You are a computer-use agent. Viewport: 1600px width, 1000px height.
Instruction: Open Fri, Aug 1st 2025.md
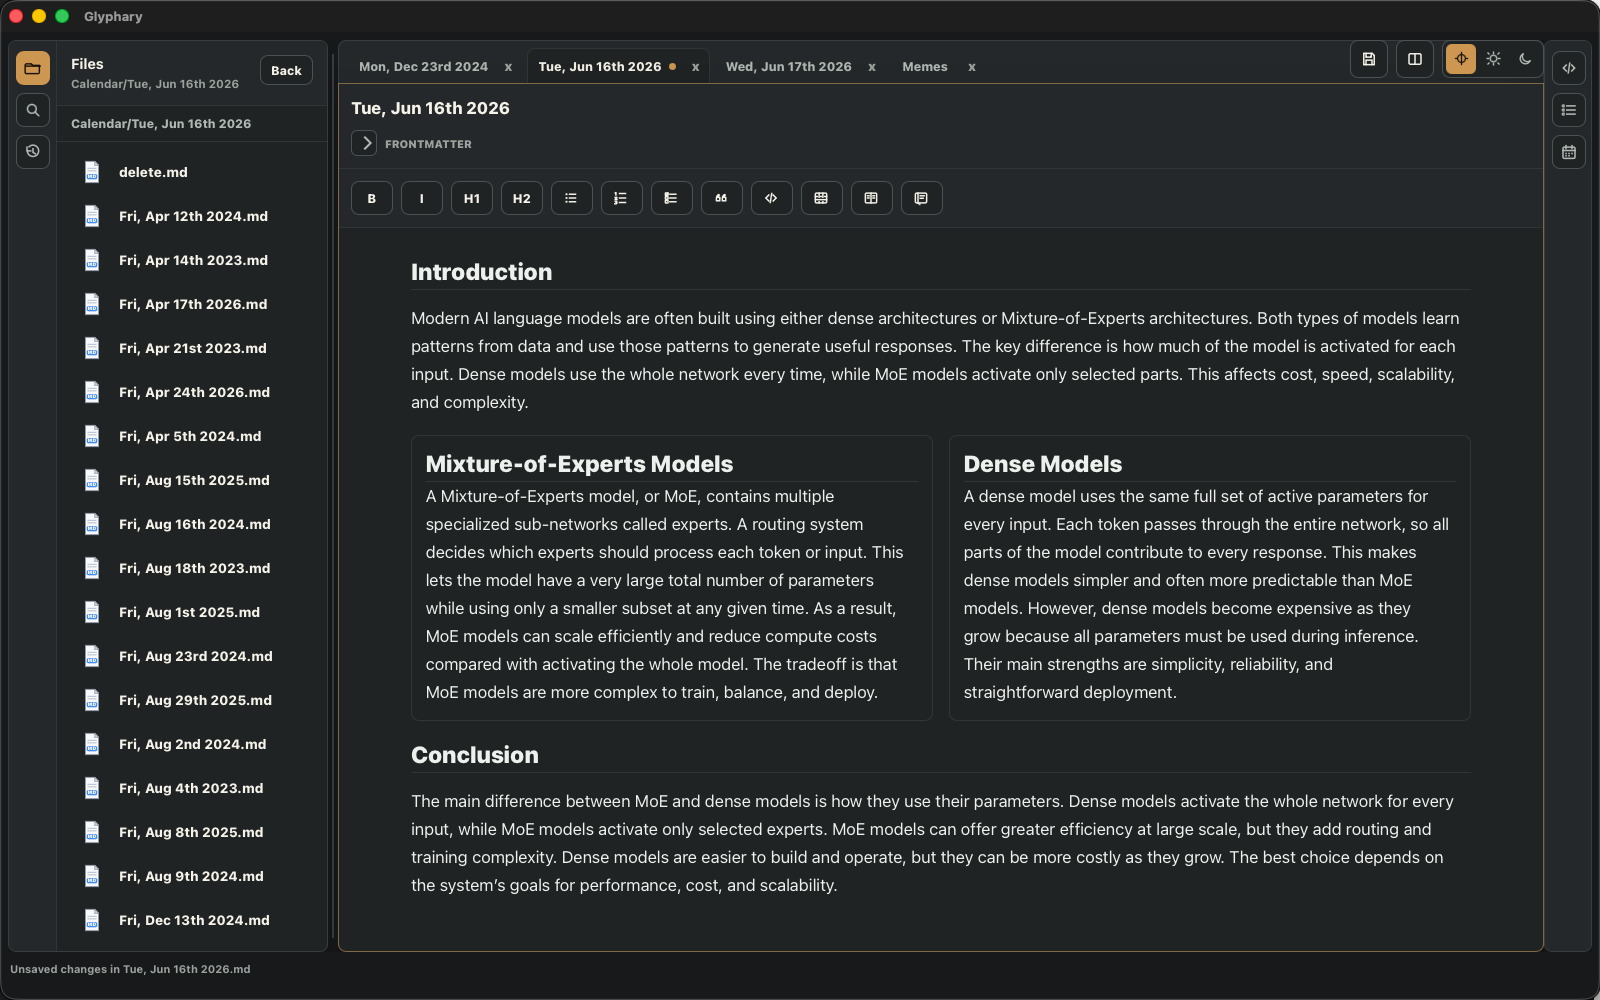192,612
